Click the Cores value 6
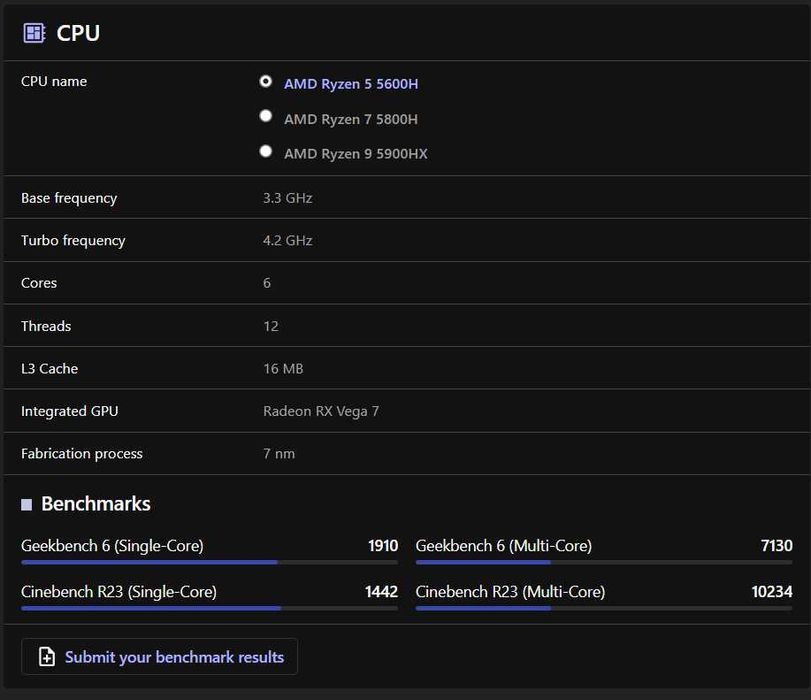811x700 pixels. [x=267, y=283]
